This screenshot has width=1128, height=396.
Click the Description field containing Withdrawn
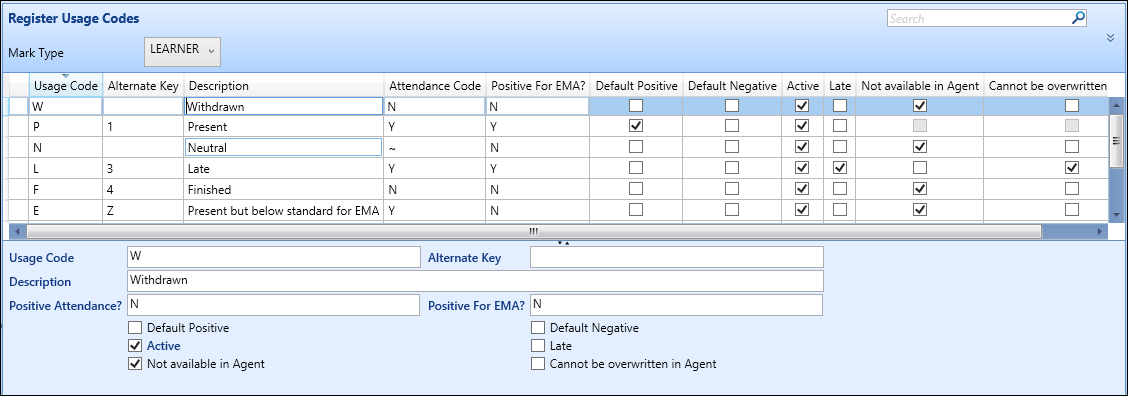tap(475, 281)
